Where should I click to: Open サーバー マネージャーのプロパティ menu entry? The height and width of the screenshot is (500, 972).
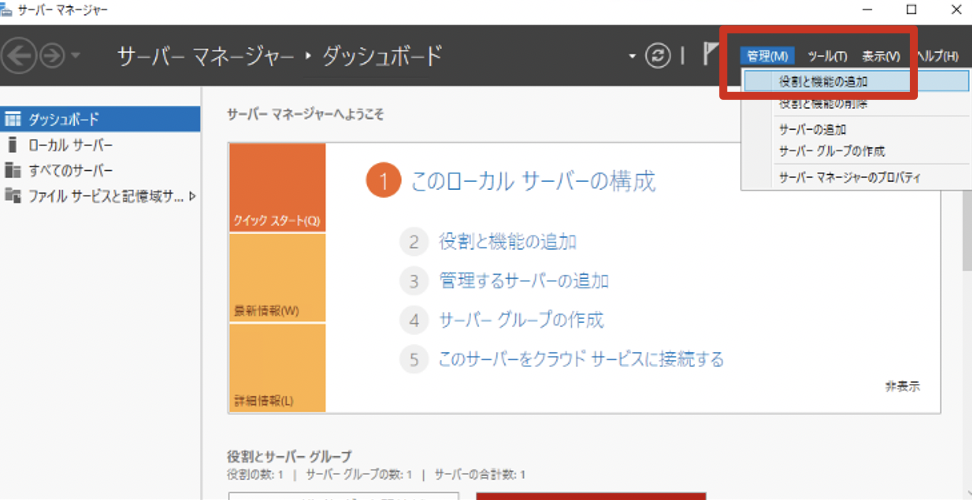pyautogui.click(x=855, y=178)
